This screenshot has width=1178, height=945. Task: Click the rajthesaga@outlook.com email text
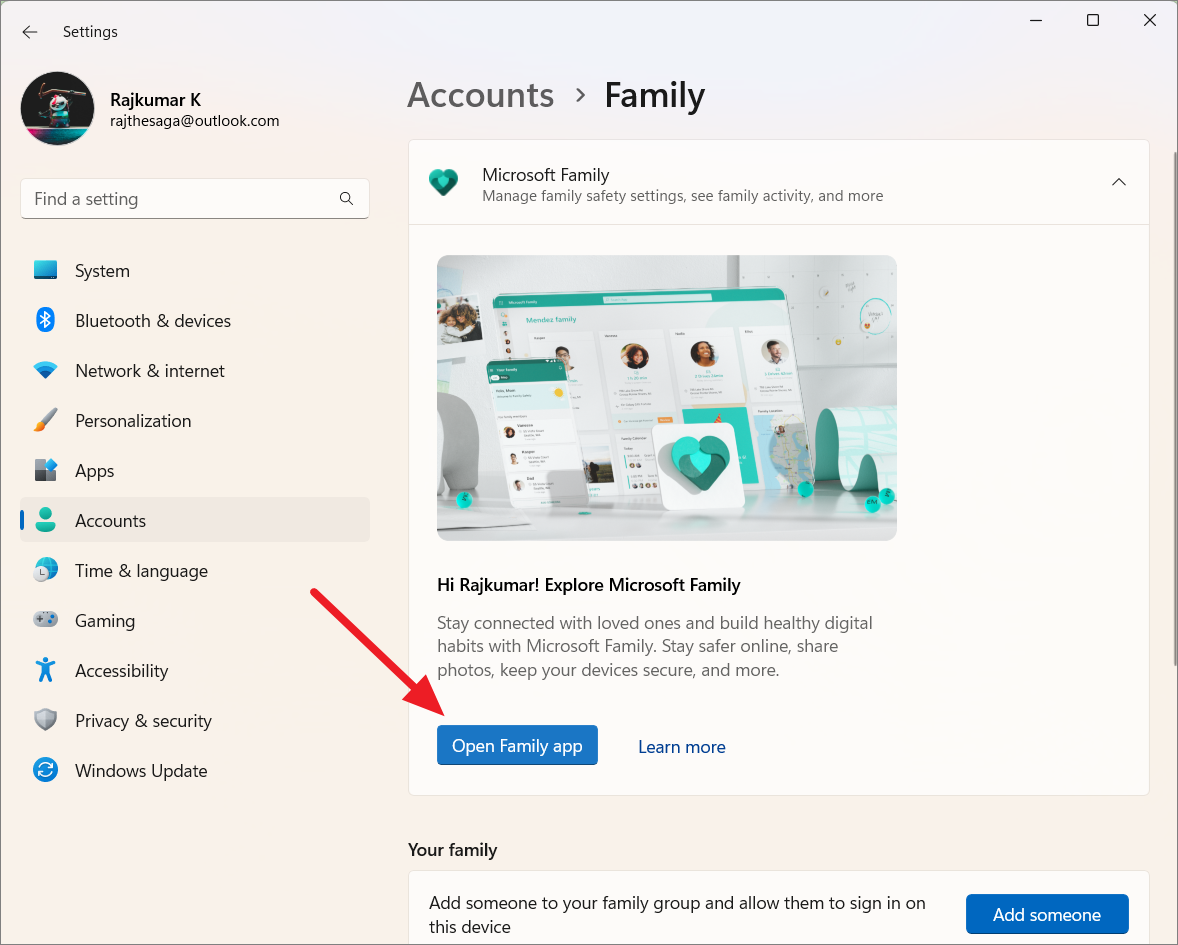tap(195, 121)
